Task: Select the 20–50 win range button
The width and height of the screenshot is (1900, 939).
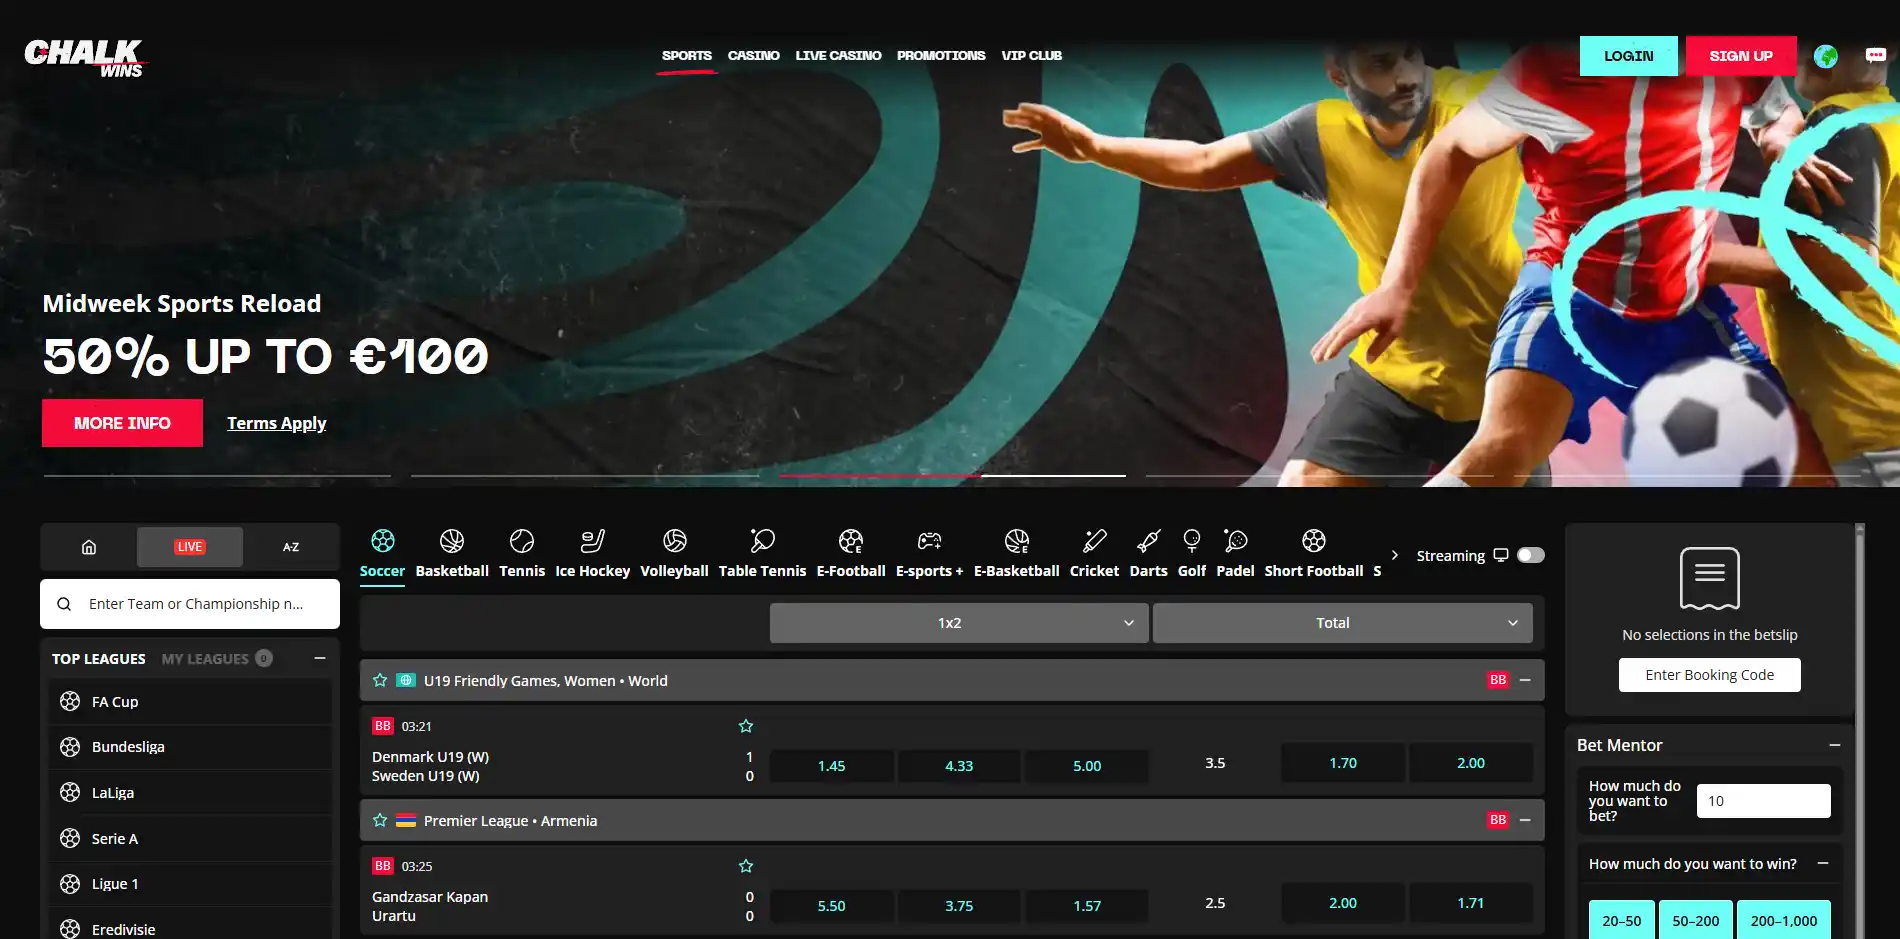Action: (x=1622, y=921)
